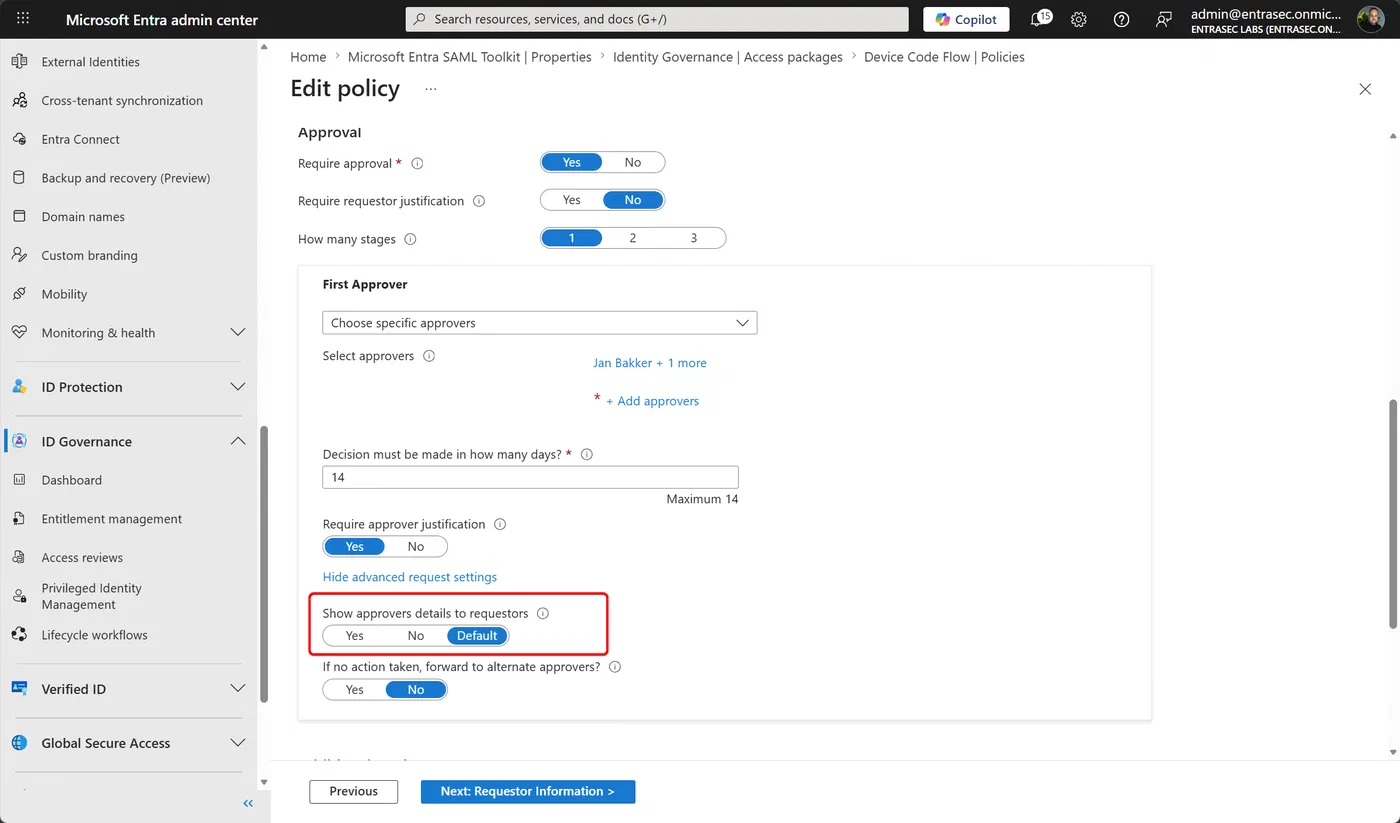Open the settings gear icon
The image size is (1400, 823).
pyautogui.click(x=1079, y=19)
